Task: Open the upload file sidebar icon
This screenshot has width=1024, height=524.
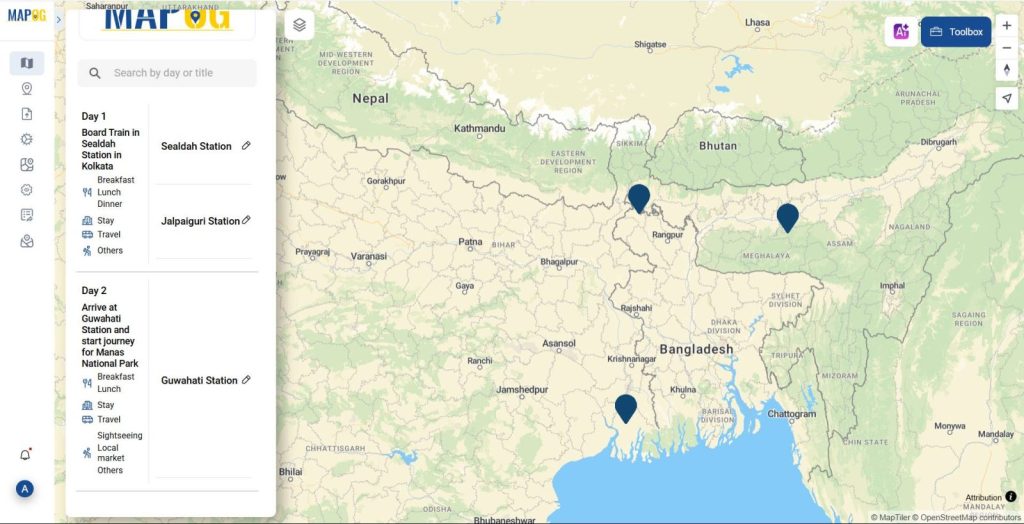Action: (27, 114)
